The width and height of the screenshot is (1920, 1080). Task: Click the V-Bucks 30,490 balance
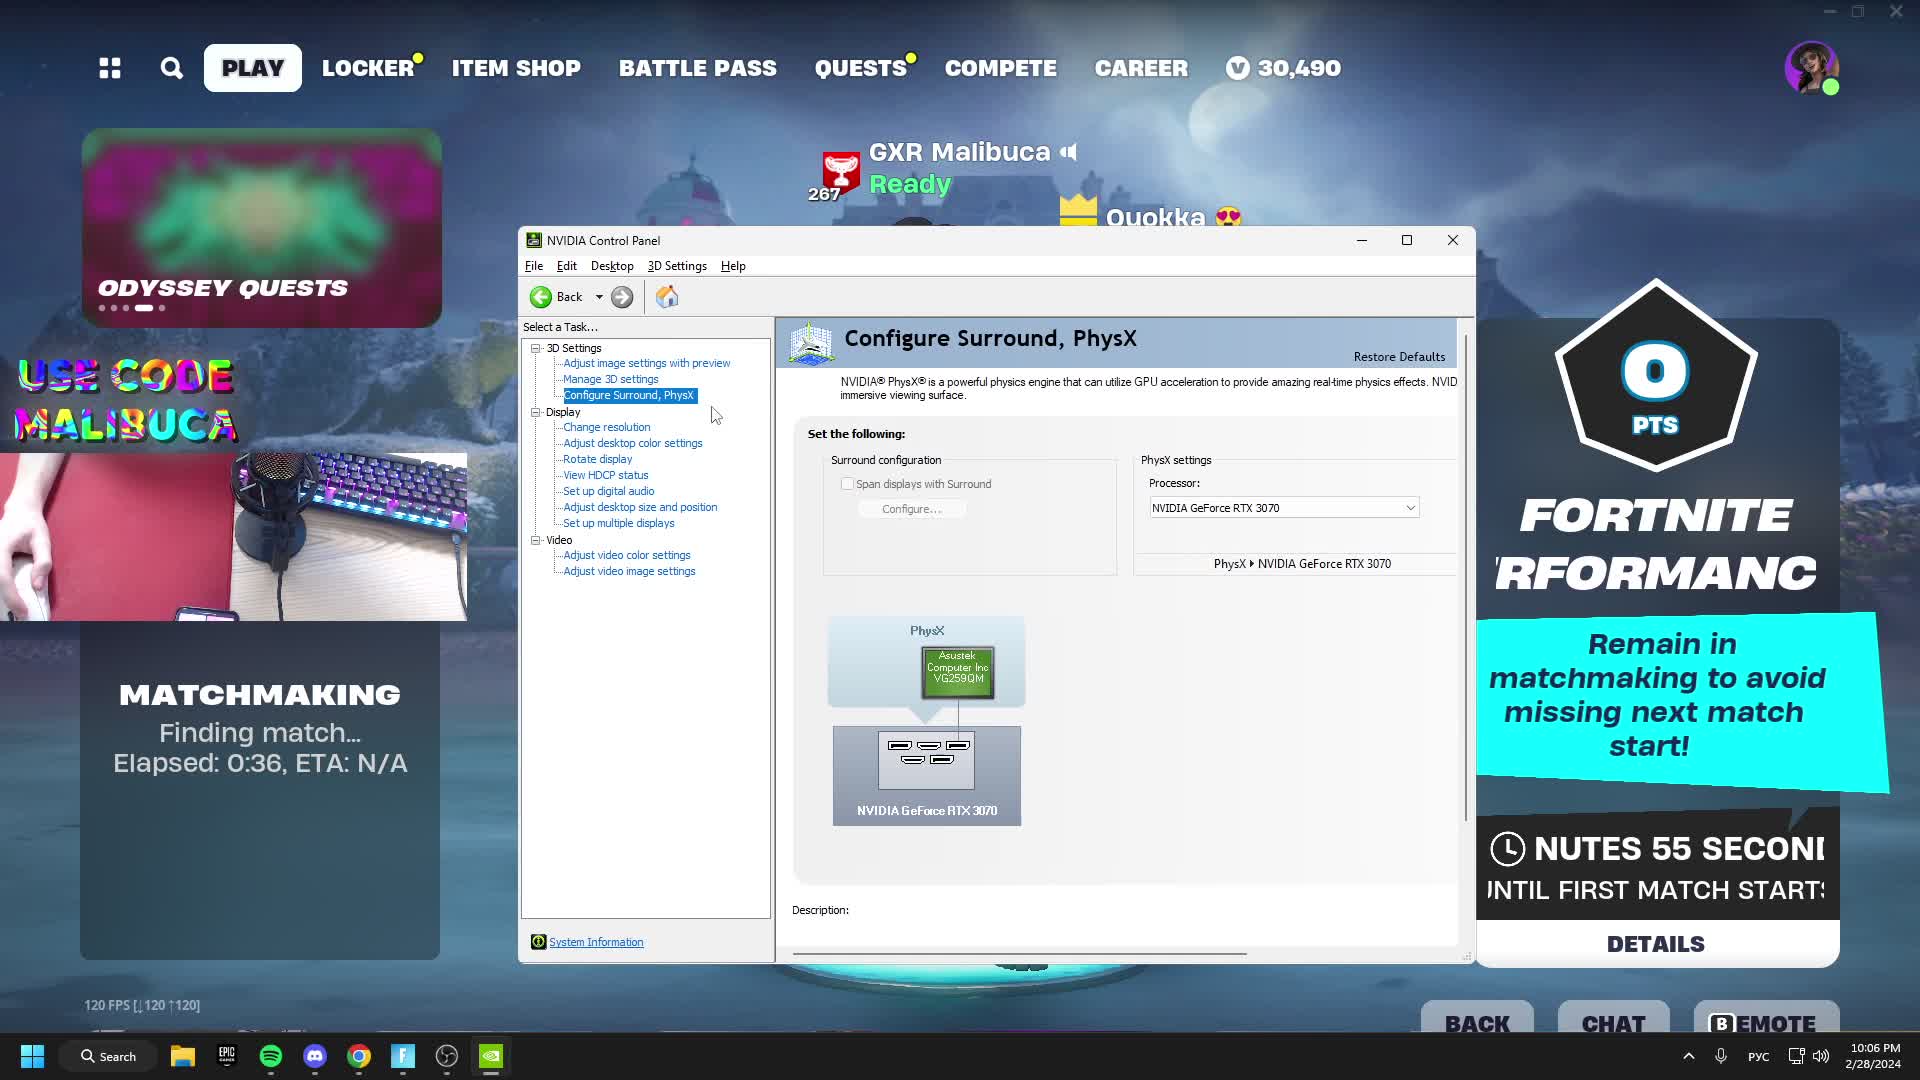[x=1283, y=68]
